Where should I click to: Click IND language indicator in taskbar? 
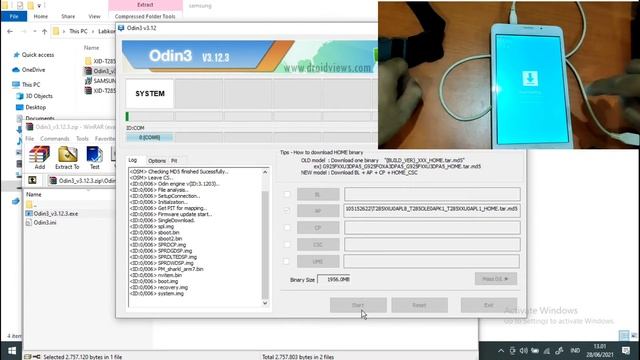coord(575,351)
